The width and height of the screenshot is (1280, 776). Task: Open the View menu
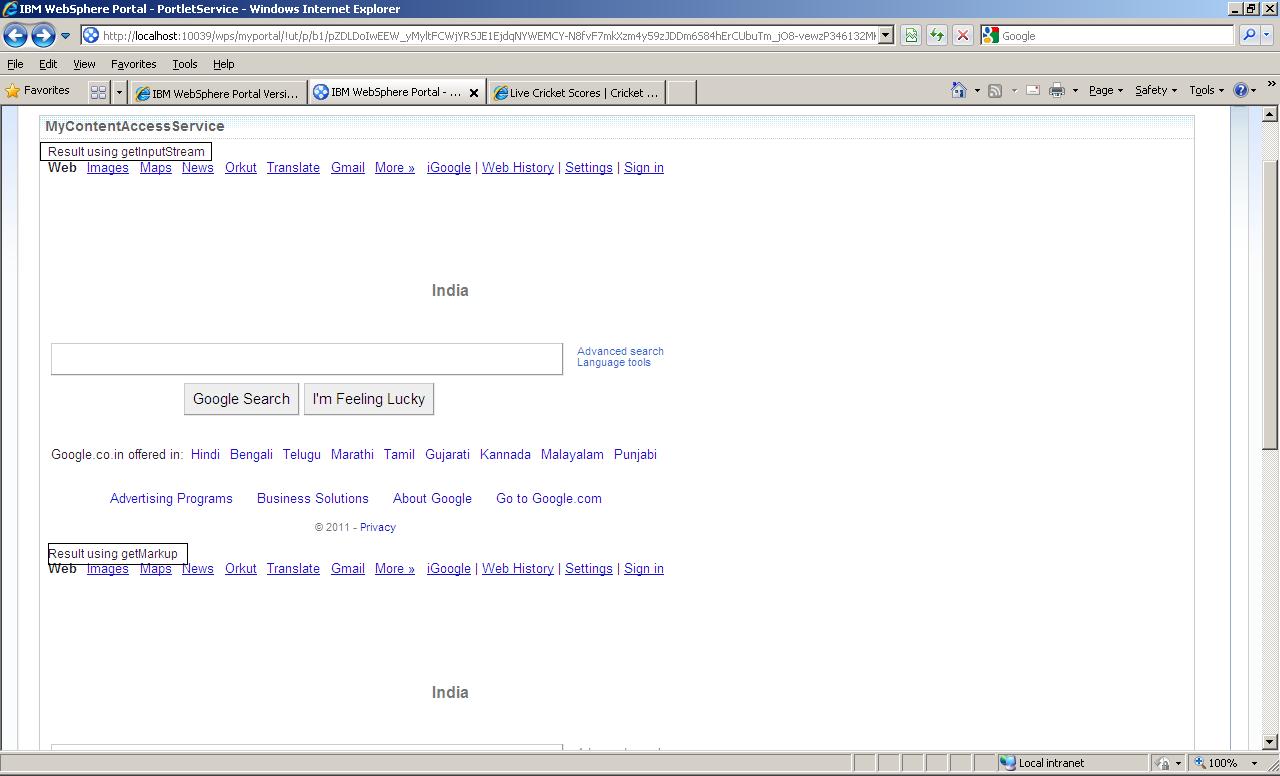(x=84, y=64)
